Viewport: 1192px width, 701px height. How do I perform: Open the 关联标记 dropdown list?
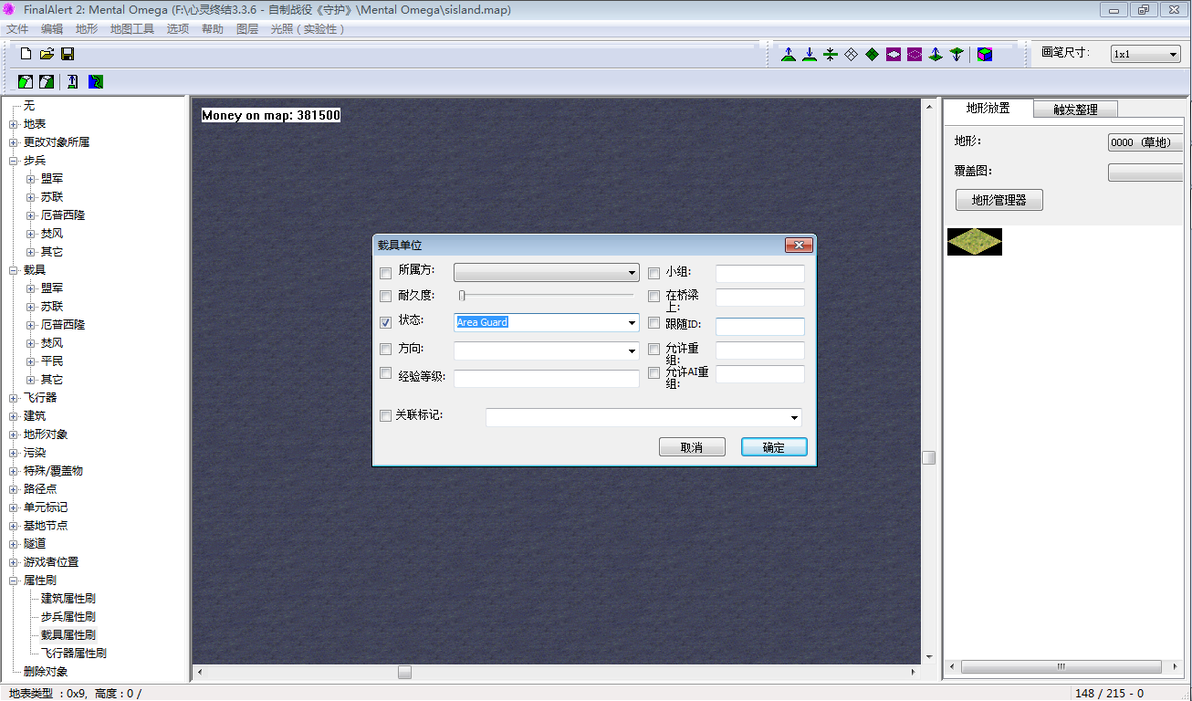click(794, 417)
